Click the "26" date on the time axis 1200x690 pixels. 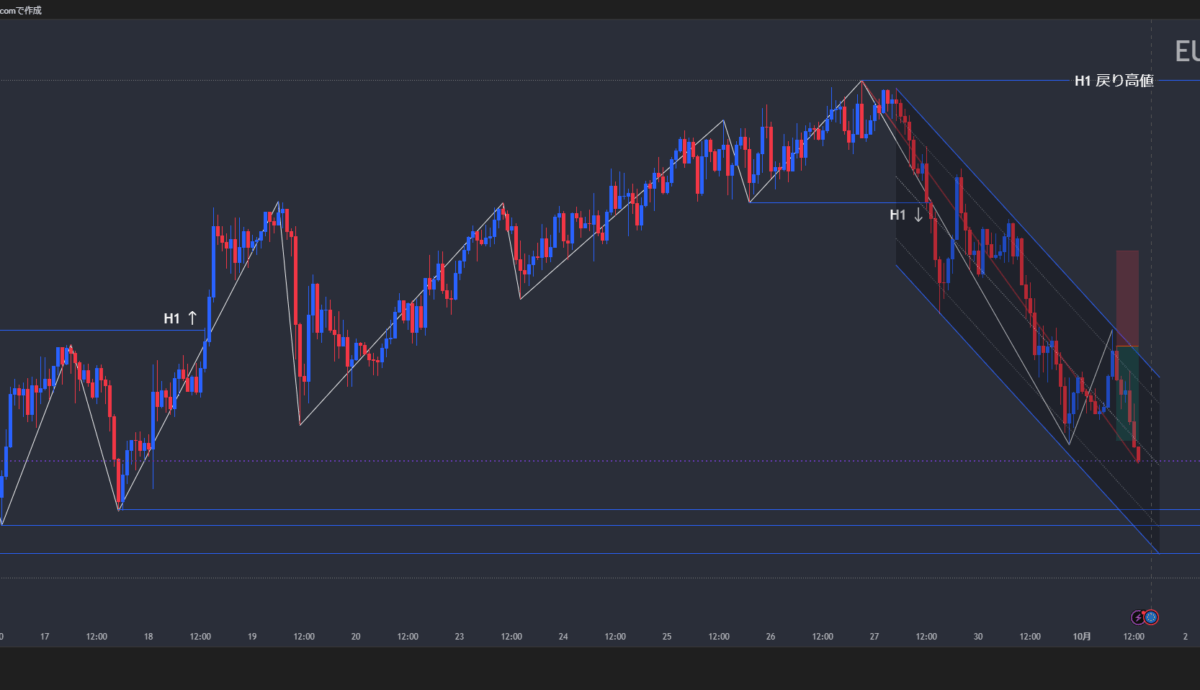tap(770, 636)
